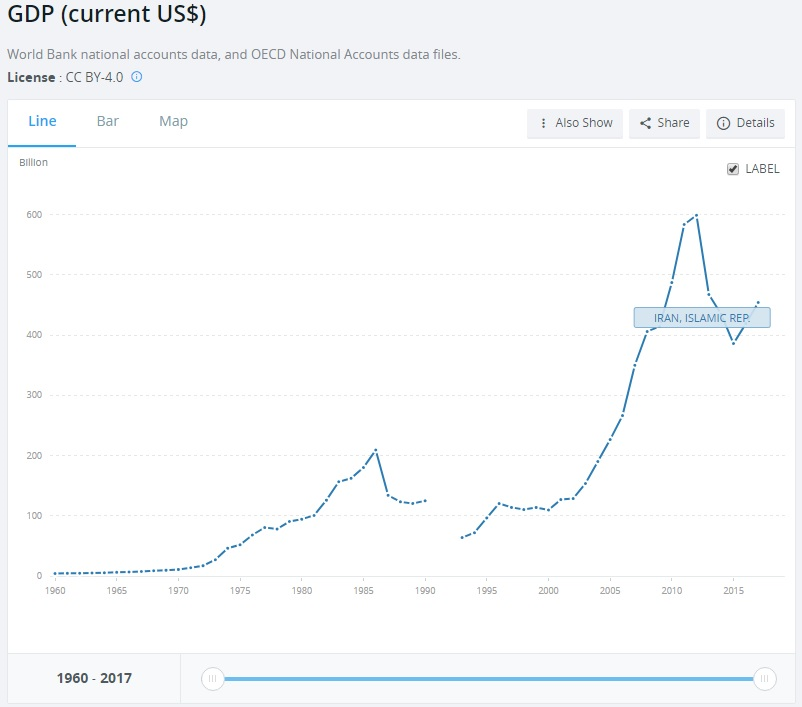Uncheck the LABEL checkbox
The height and width of the screenshot is (707, 802).
point(733,169)
